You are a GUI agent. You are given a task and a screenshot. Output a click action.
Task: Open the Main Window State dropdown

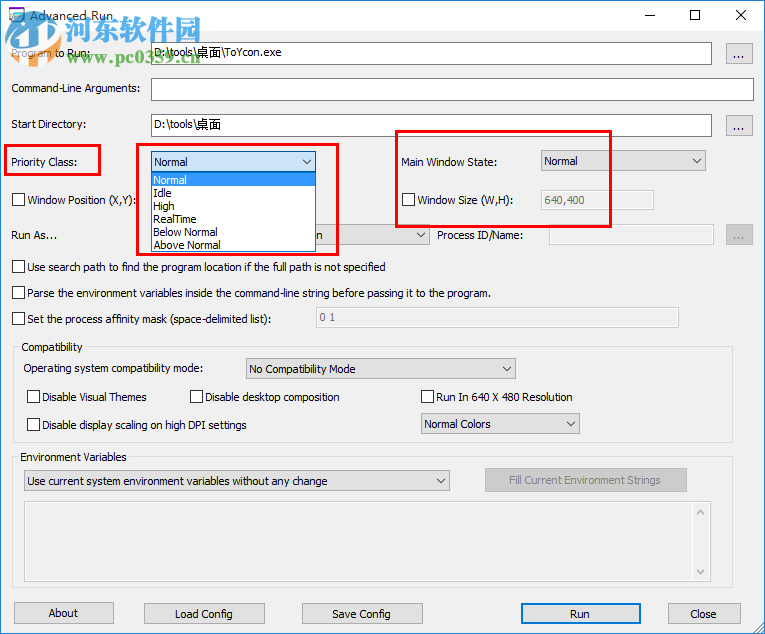pos(623,161)
